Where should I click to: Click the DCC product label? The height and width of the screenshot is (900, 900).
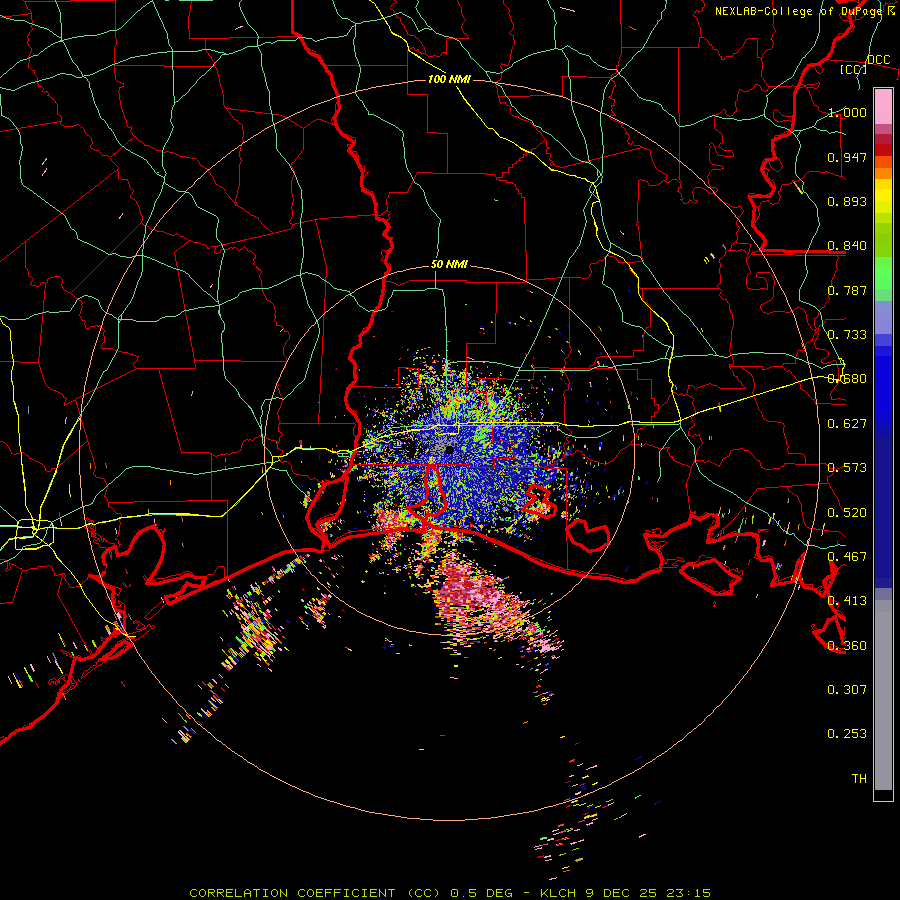click(878, 59)
